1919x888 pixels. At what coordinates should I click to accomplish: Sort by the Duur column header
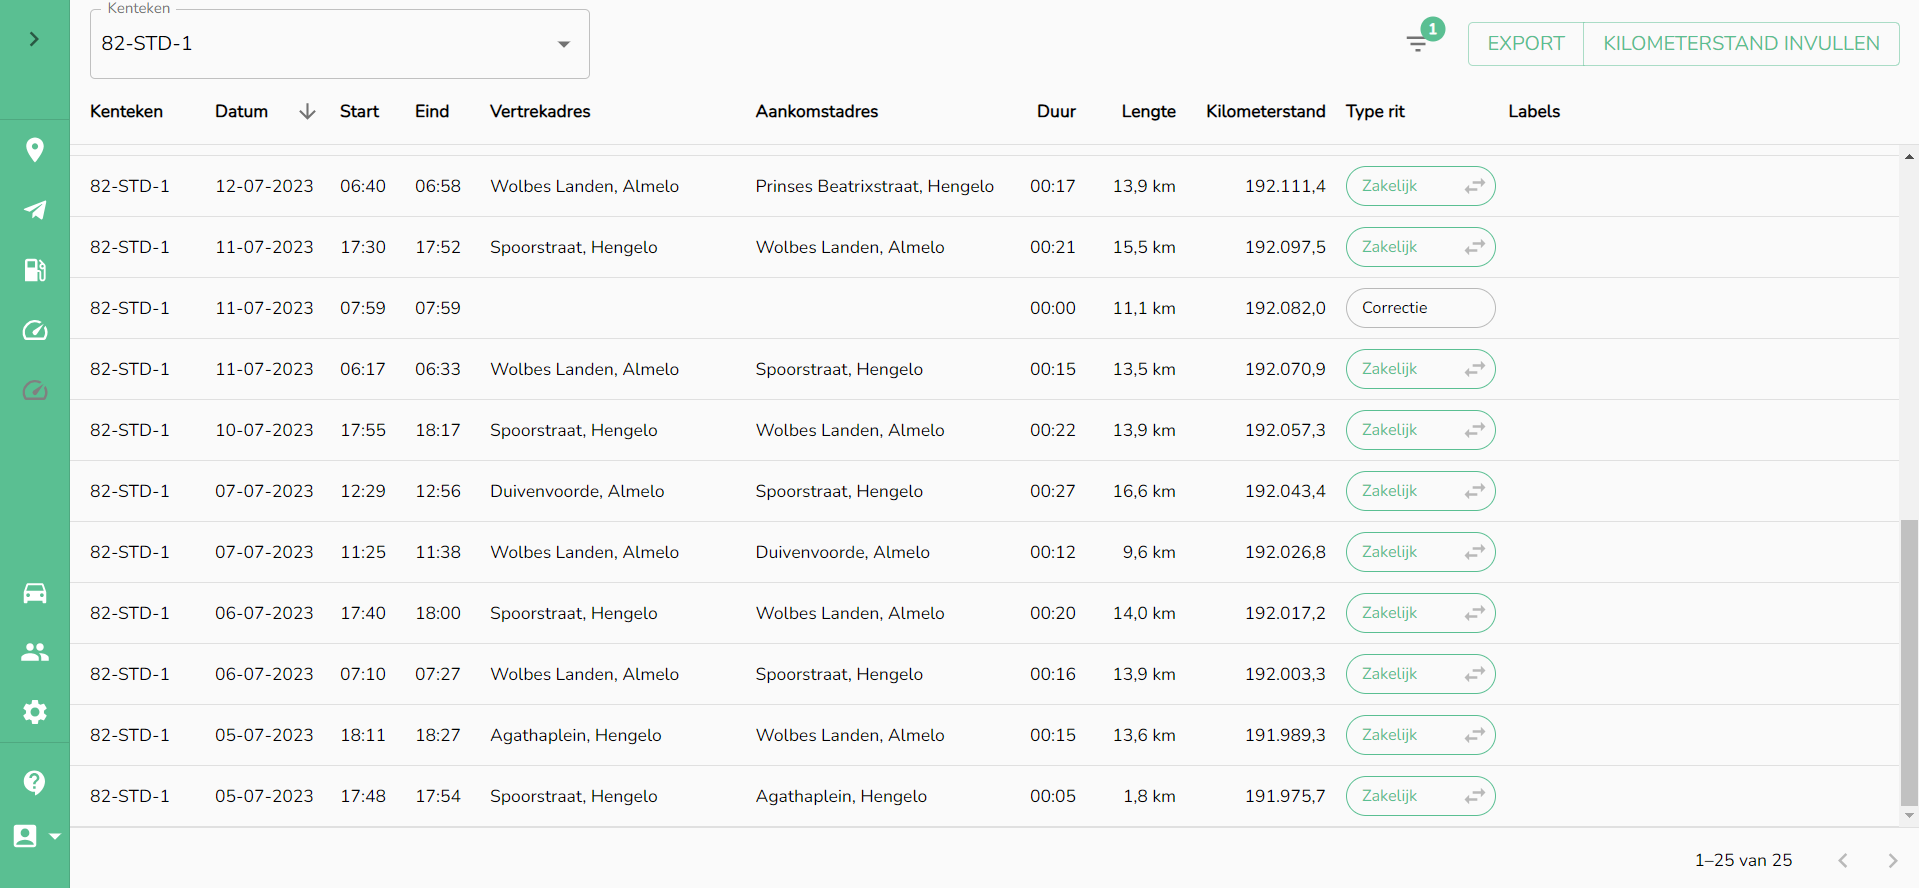point(1056,111)
